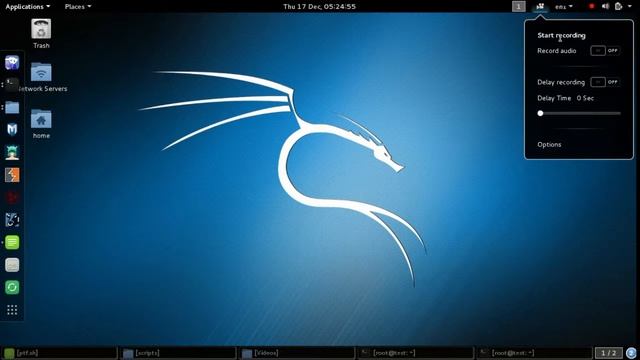Viewport: 640px width, 360px height.
Task: Open the Trash desktop icon
Action: pyautogui.click(x=41, y=33)
